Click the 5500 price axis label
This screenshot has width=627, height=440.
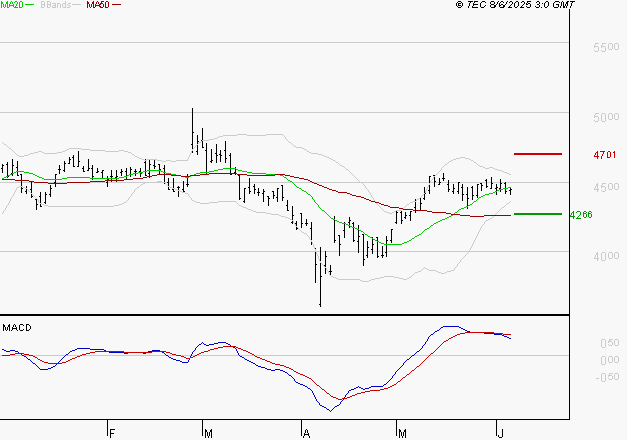606,48
